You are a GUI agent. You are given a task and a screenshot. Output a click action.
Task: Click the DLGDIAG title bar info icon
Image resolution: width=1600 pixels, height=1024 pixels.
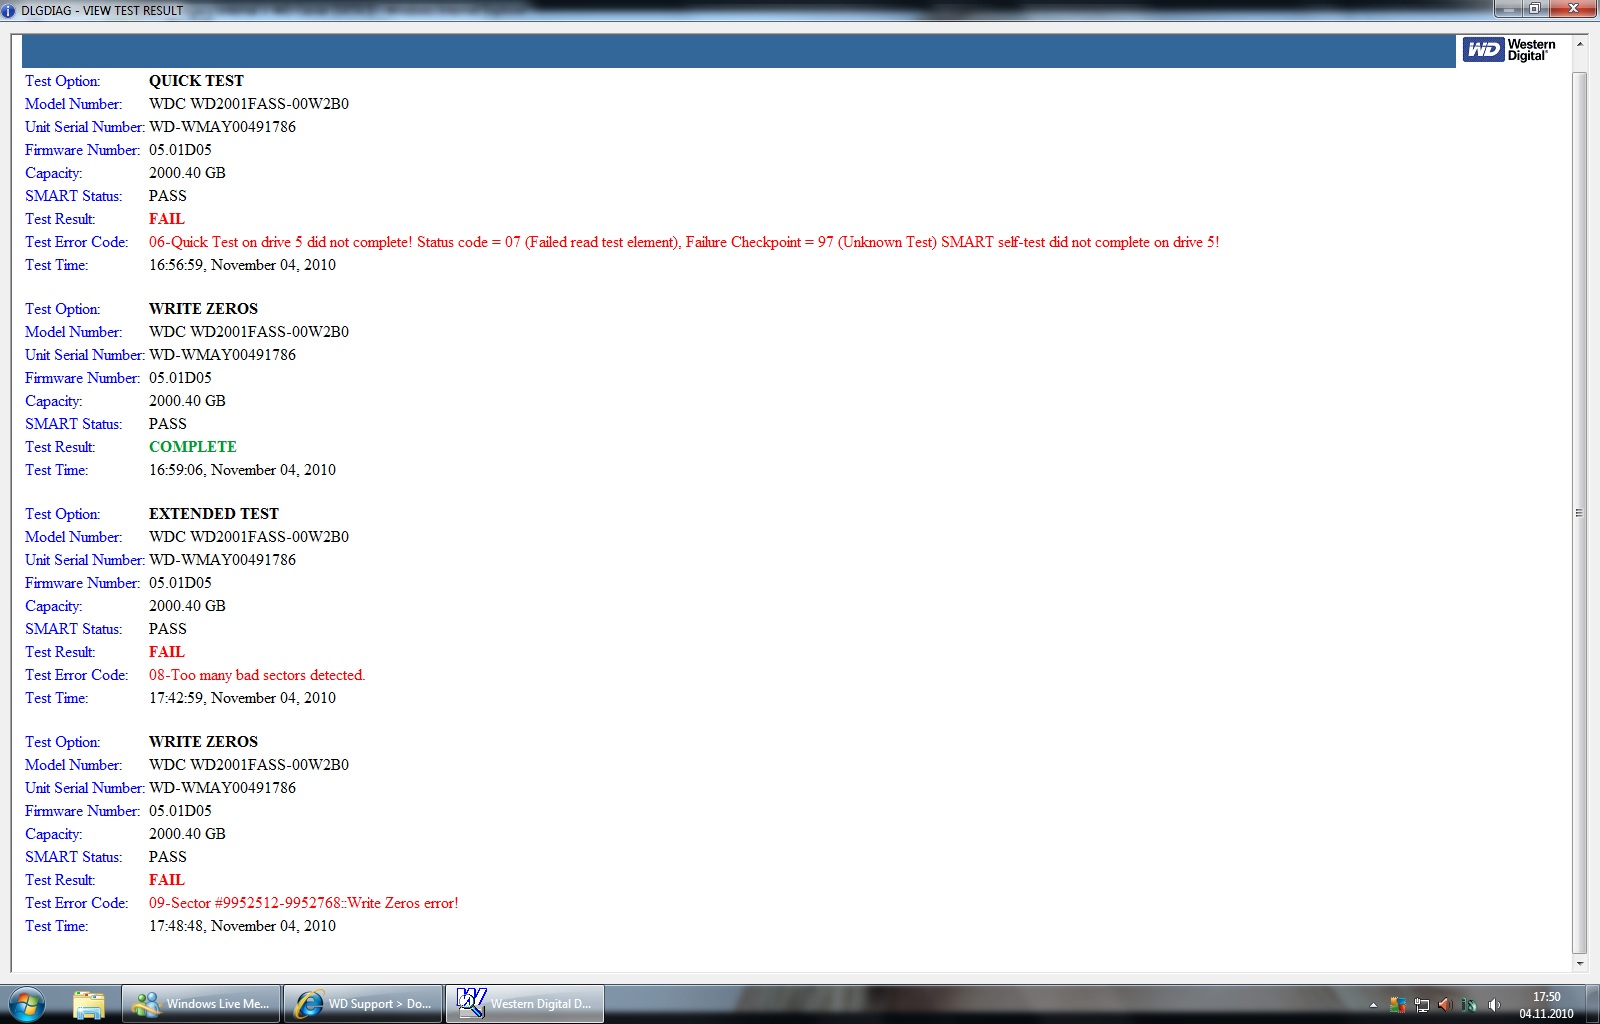(x=9, y=10)
